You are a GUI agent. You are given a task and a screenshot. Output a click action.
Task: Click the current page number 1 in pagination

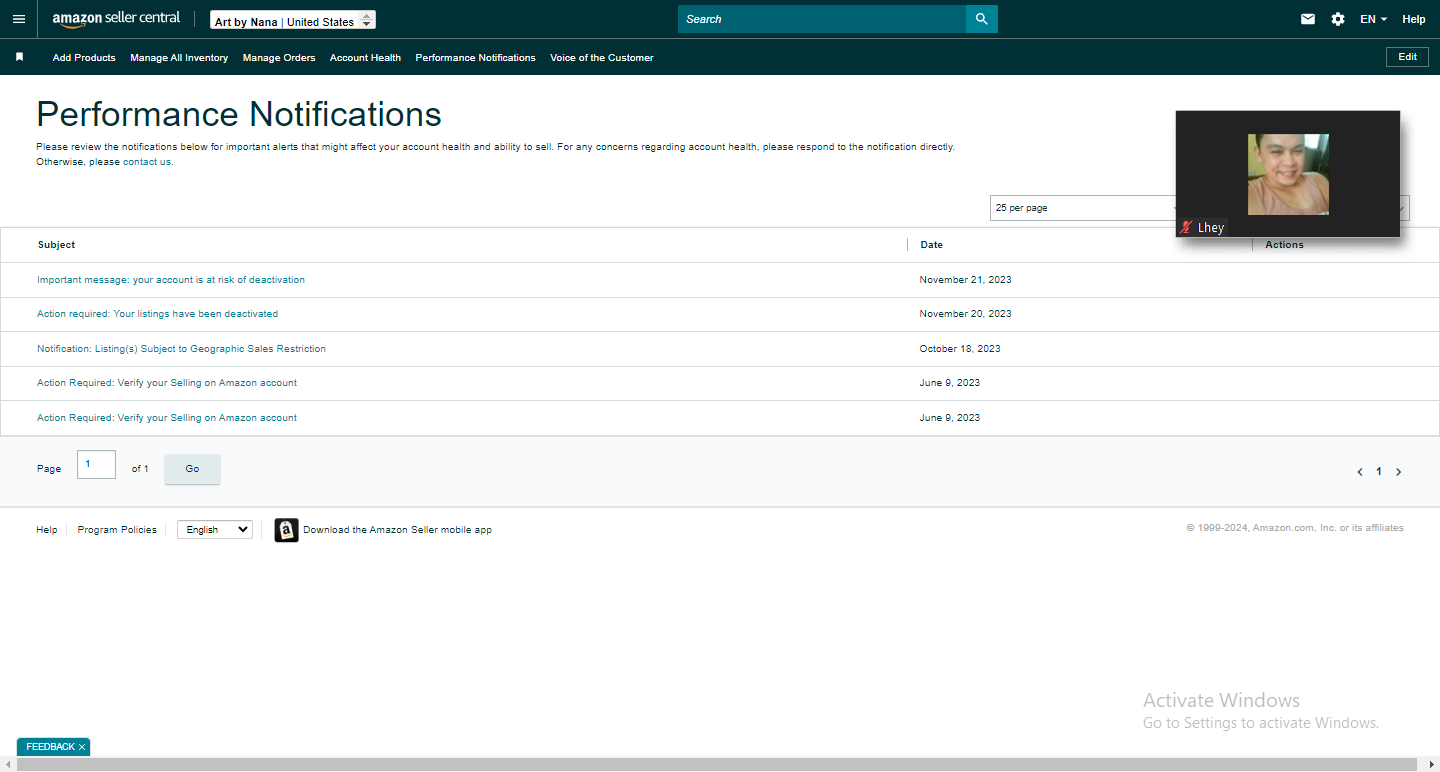[1379, 472]
